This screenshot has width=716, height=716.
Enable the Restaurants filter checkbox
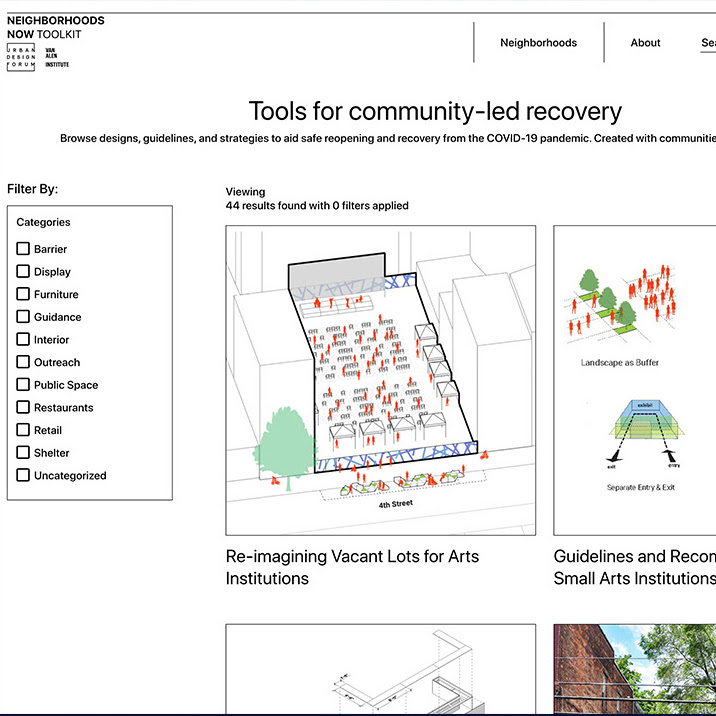(x=23, y=408)
